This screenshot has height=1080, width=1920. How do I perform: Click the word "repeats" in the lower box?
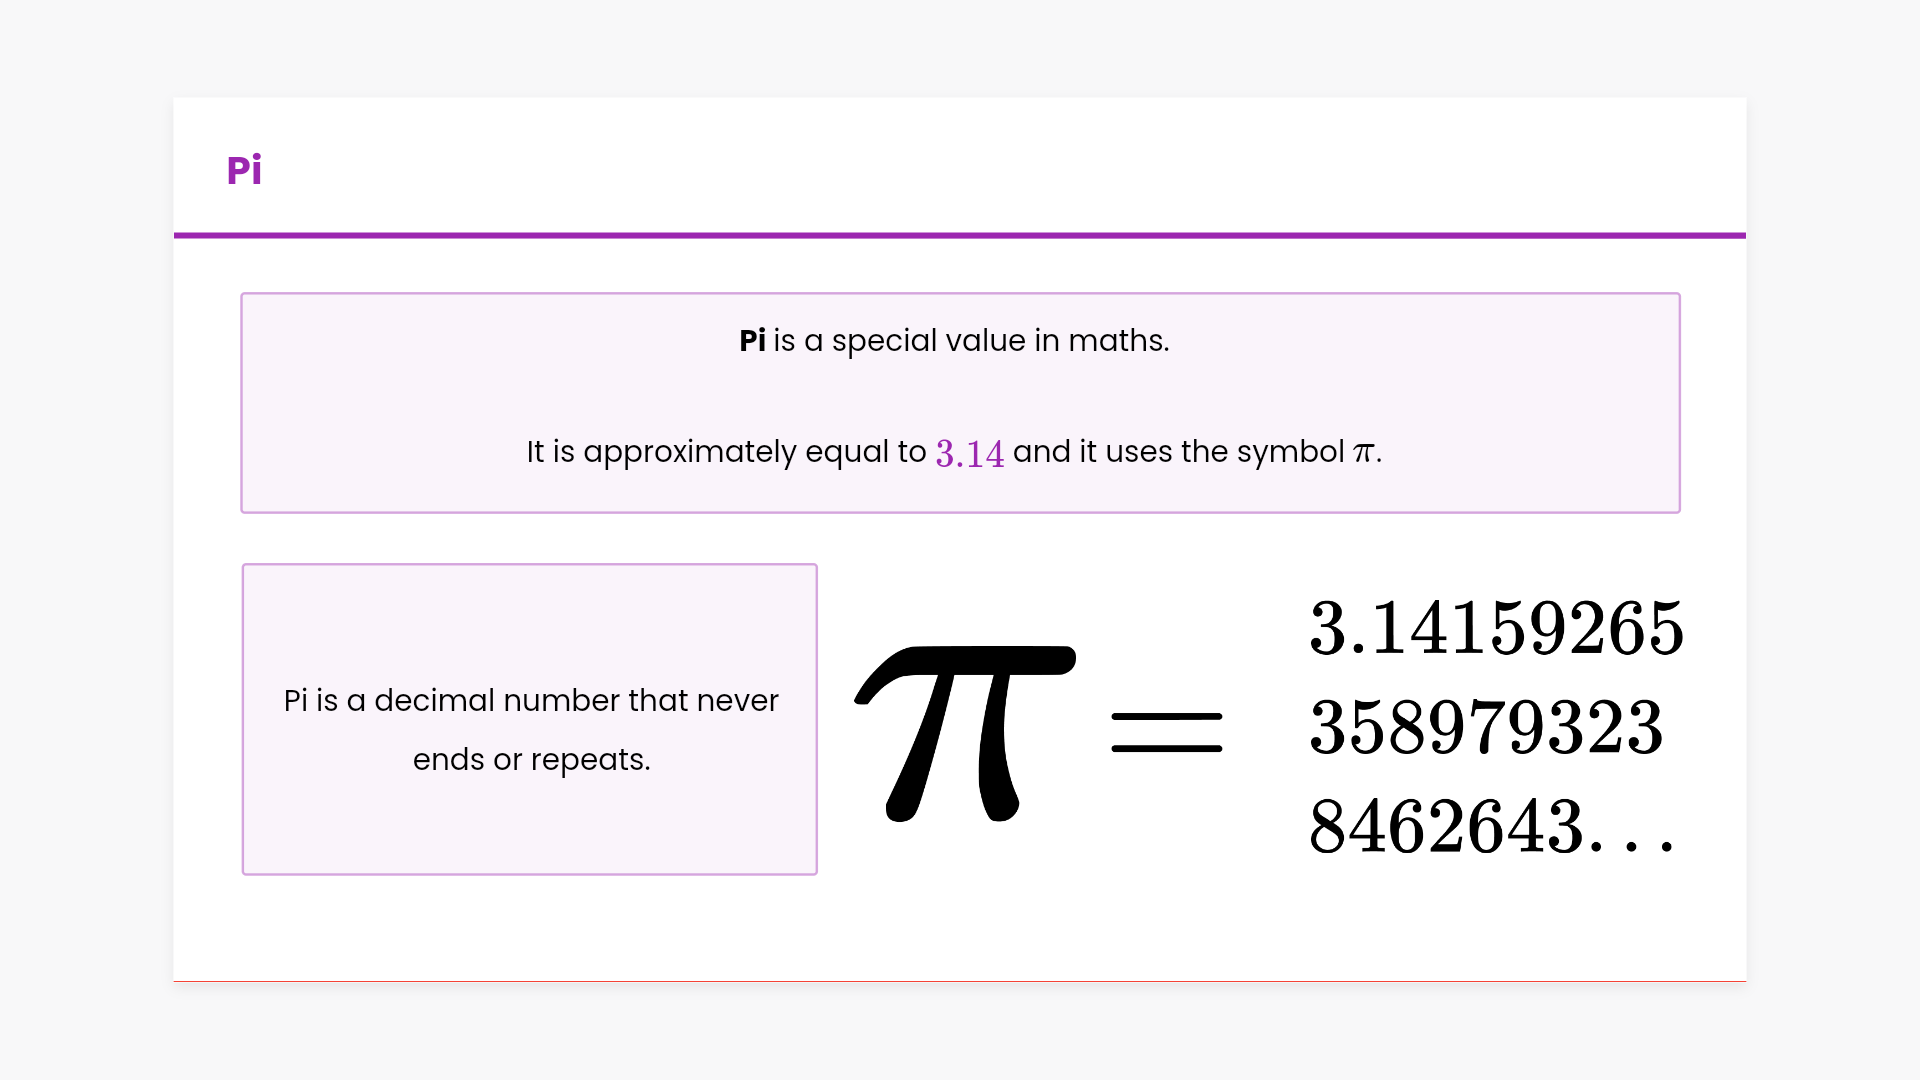[x=587, y=760]
